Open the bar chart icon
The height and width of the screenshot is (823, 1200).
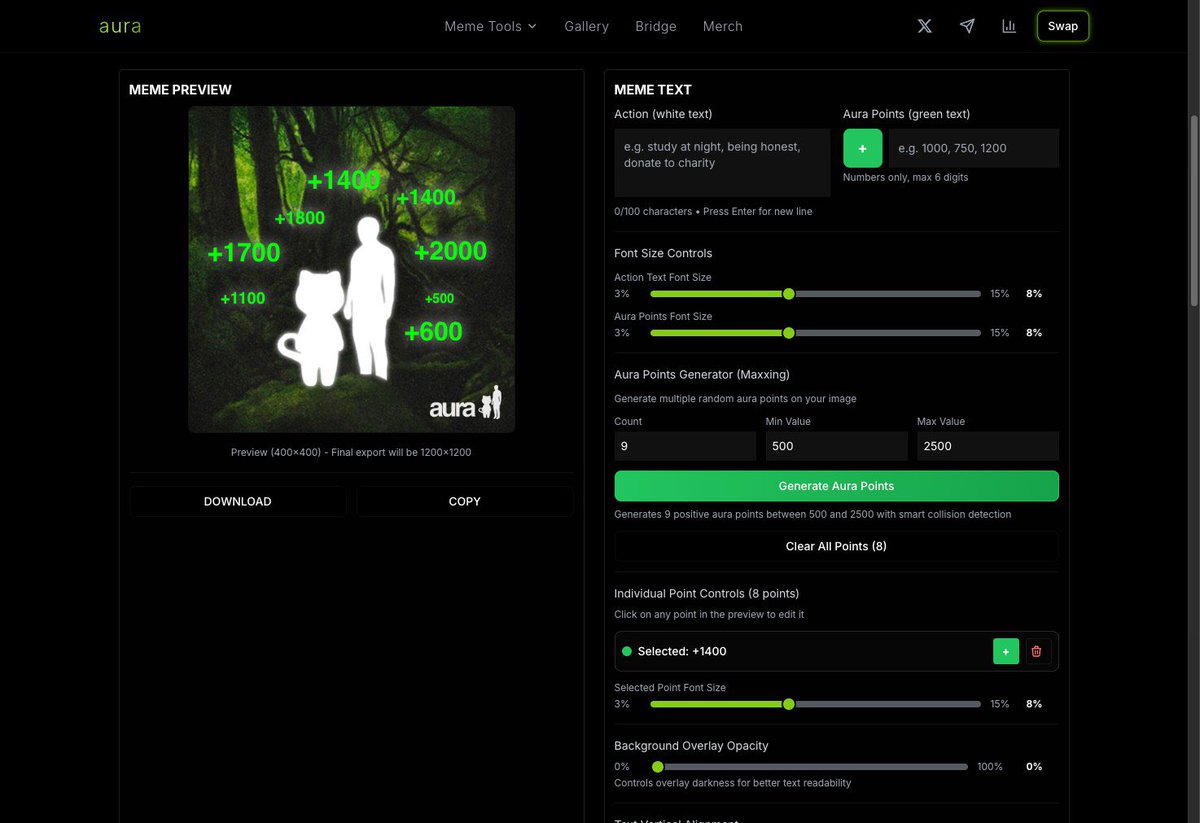tap(1009, 26)
